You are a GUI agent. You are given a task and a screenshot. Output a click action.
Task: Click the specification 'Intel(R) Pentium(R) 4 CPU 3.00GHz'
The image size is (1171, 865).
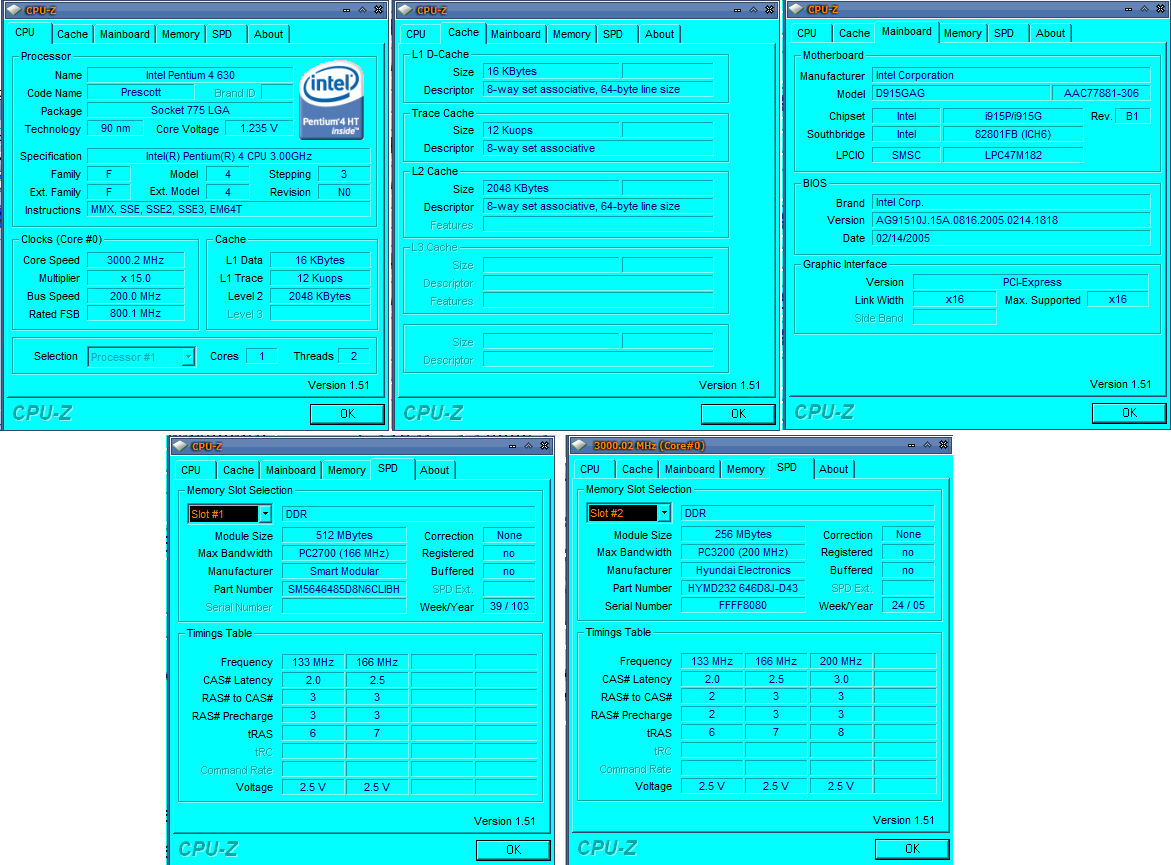pos(229,156)
